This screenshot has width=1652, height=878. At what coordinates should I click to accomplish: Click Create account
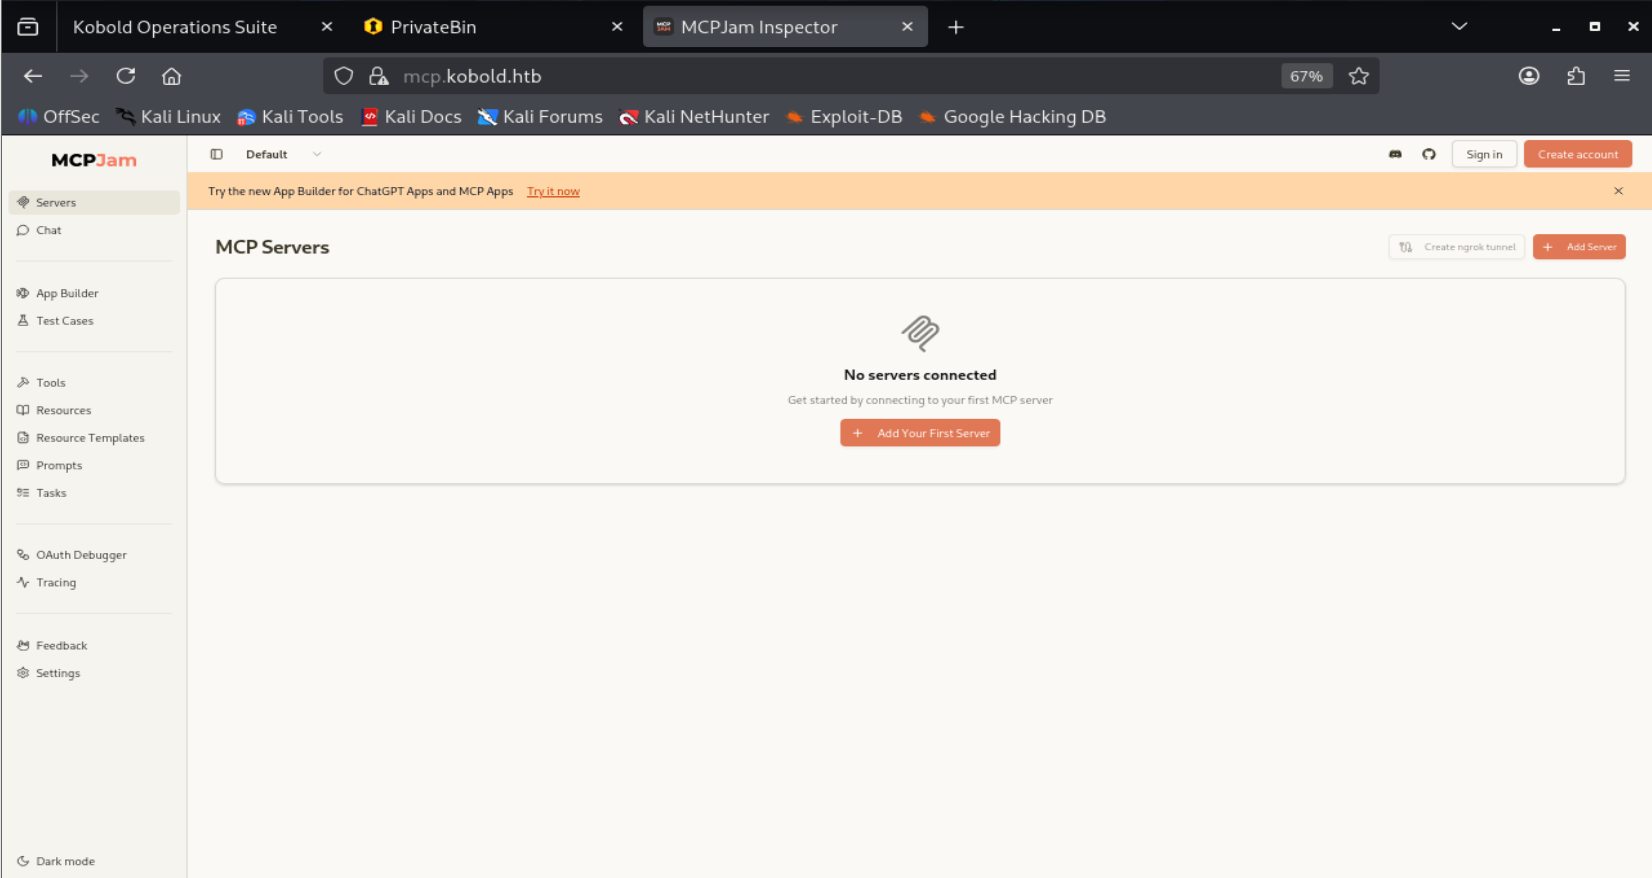(x=1578, y=154)
